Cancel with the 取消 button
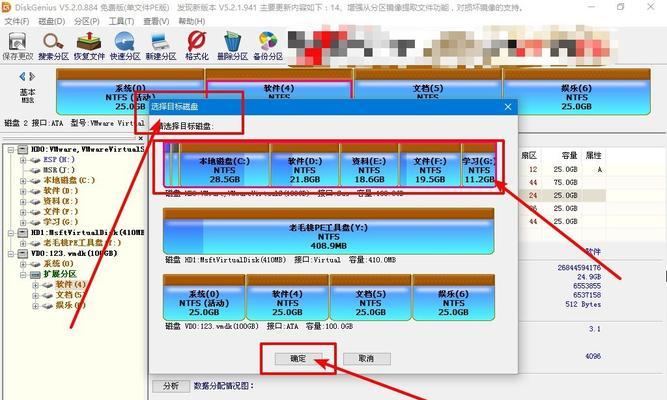Viewport: 667px width, 400px height. (x=366, y=359)
